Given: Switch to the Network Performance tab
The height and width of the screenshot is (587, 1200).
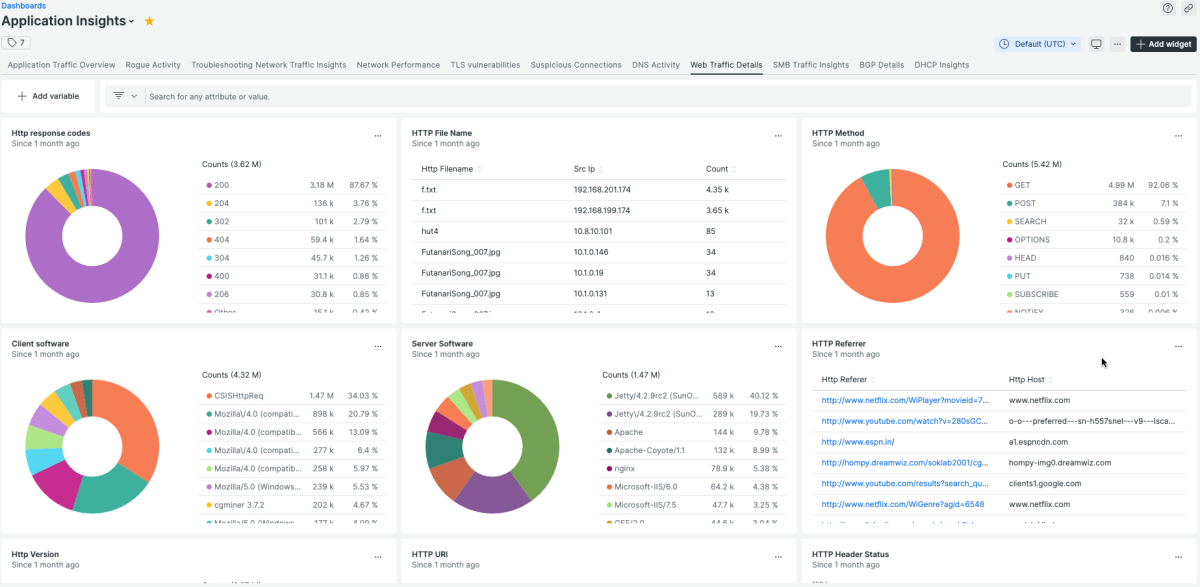Looking at the screenshot, I should point(398,65).
